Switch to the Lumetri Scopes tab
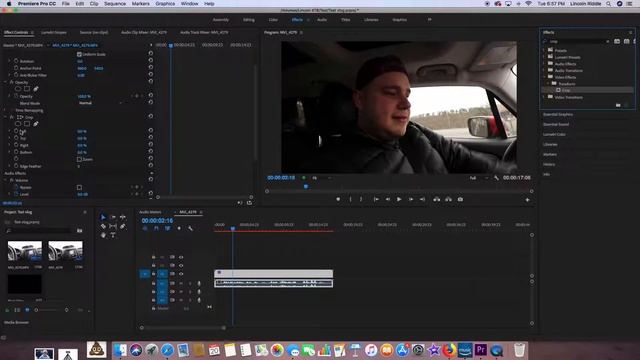The image size is (640, 360). 54,32
